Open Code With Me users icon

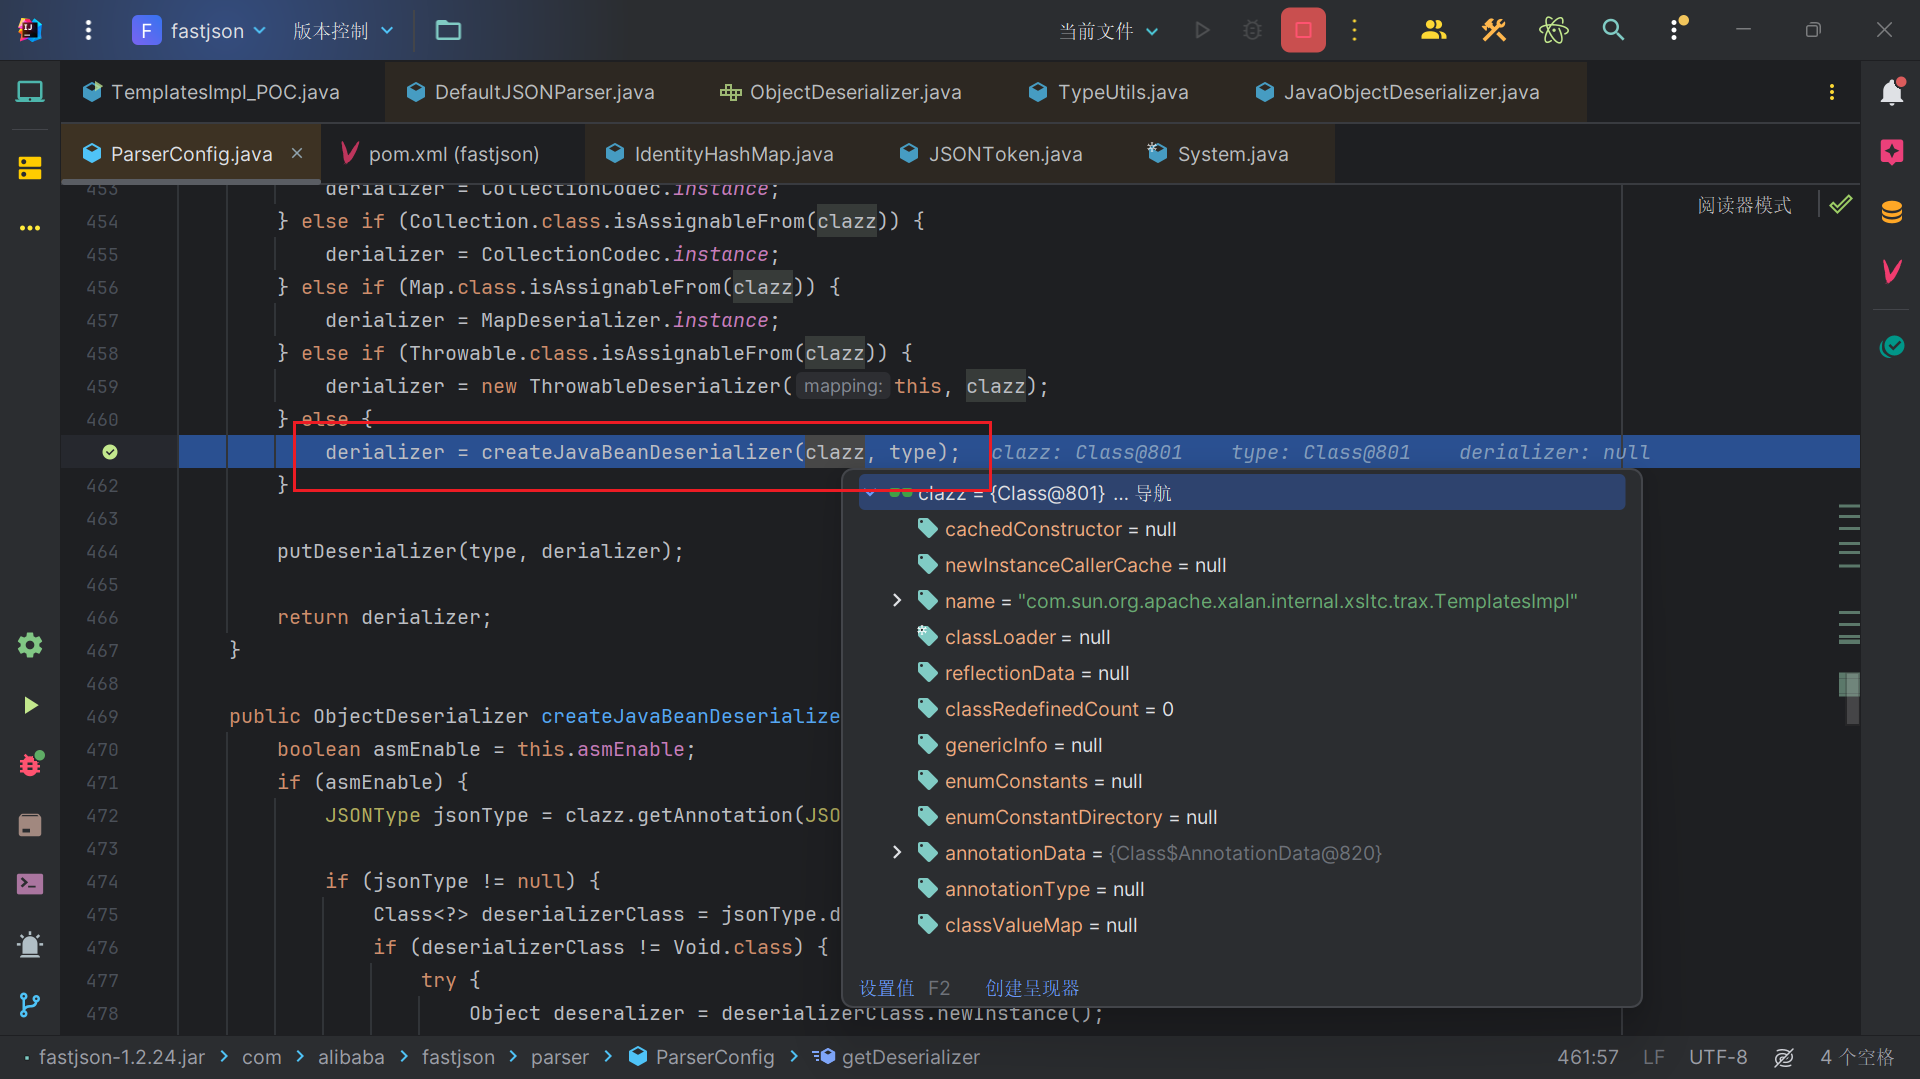pyautogui.click(x=1434, y=30)
